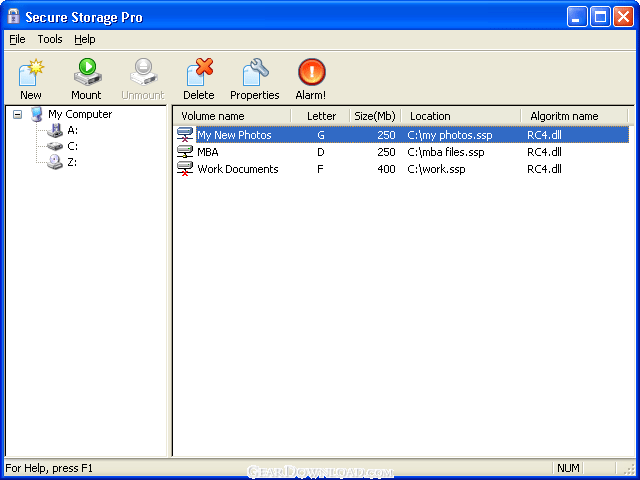
Task: Select the CD drive Z: icon
Action: pos(55,162)
